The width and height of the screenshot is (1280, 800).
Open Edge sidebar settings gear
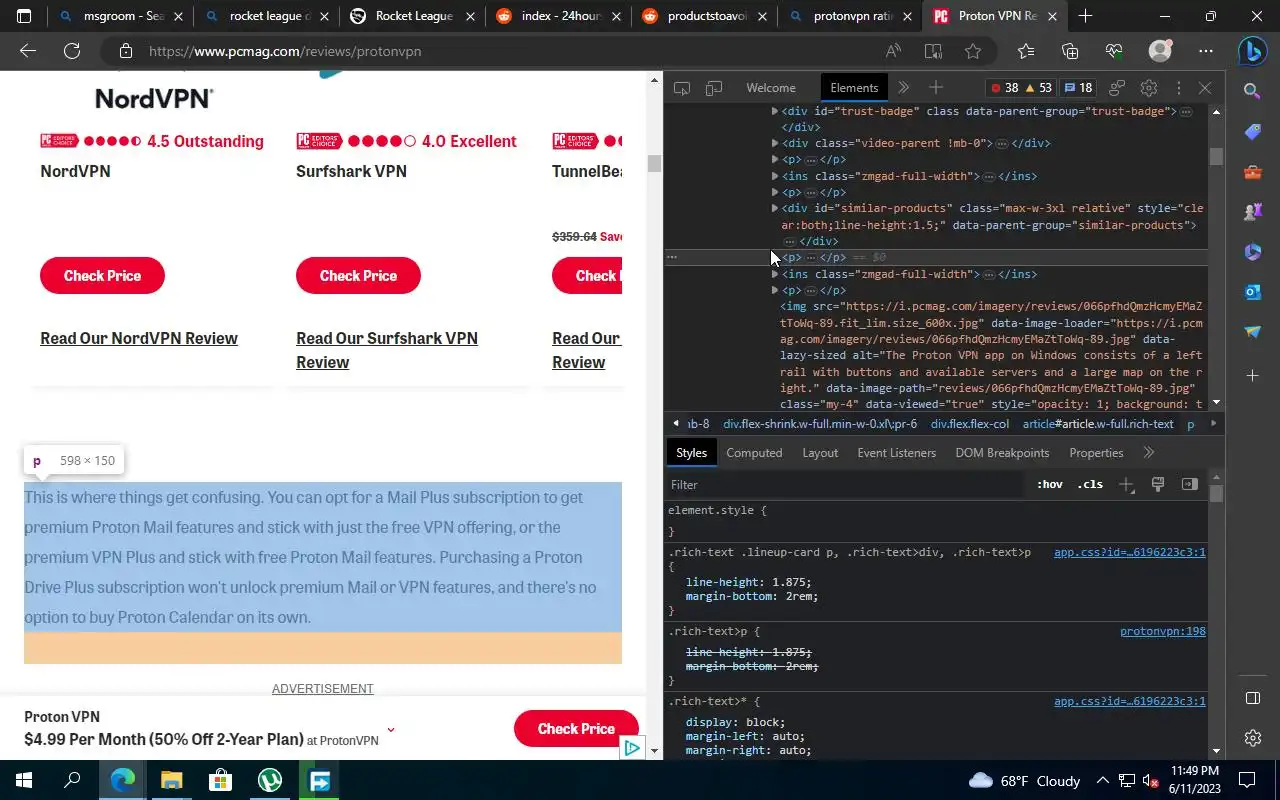click(1253, 738)
